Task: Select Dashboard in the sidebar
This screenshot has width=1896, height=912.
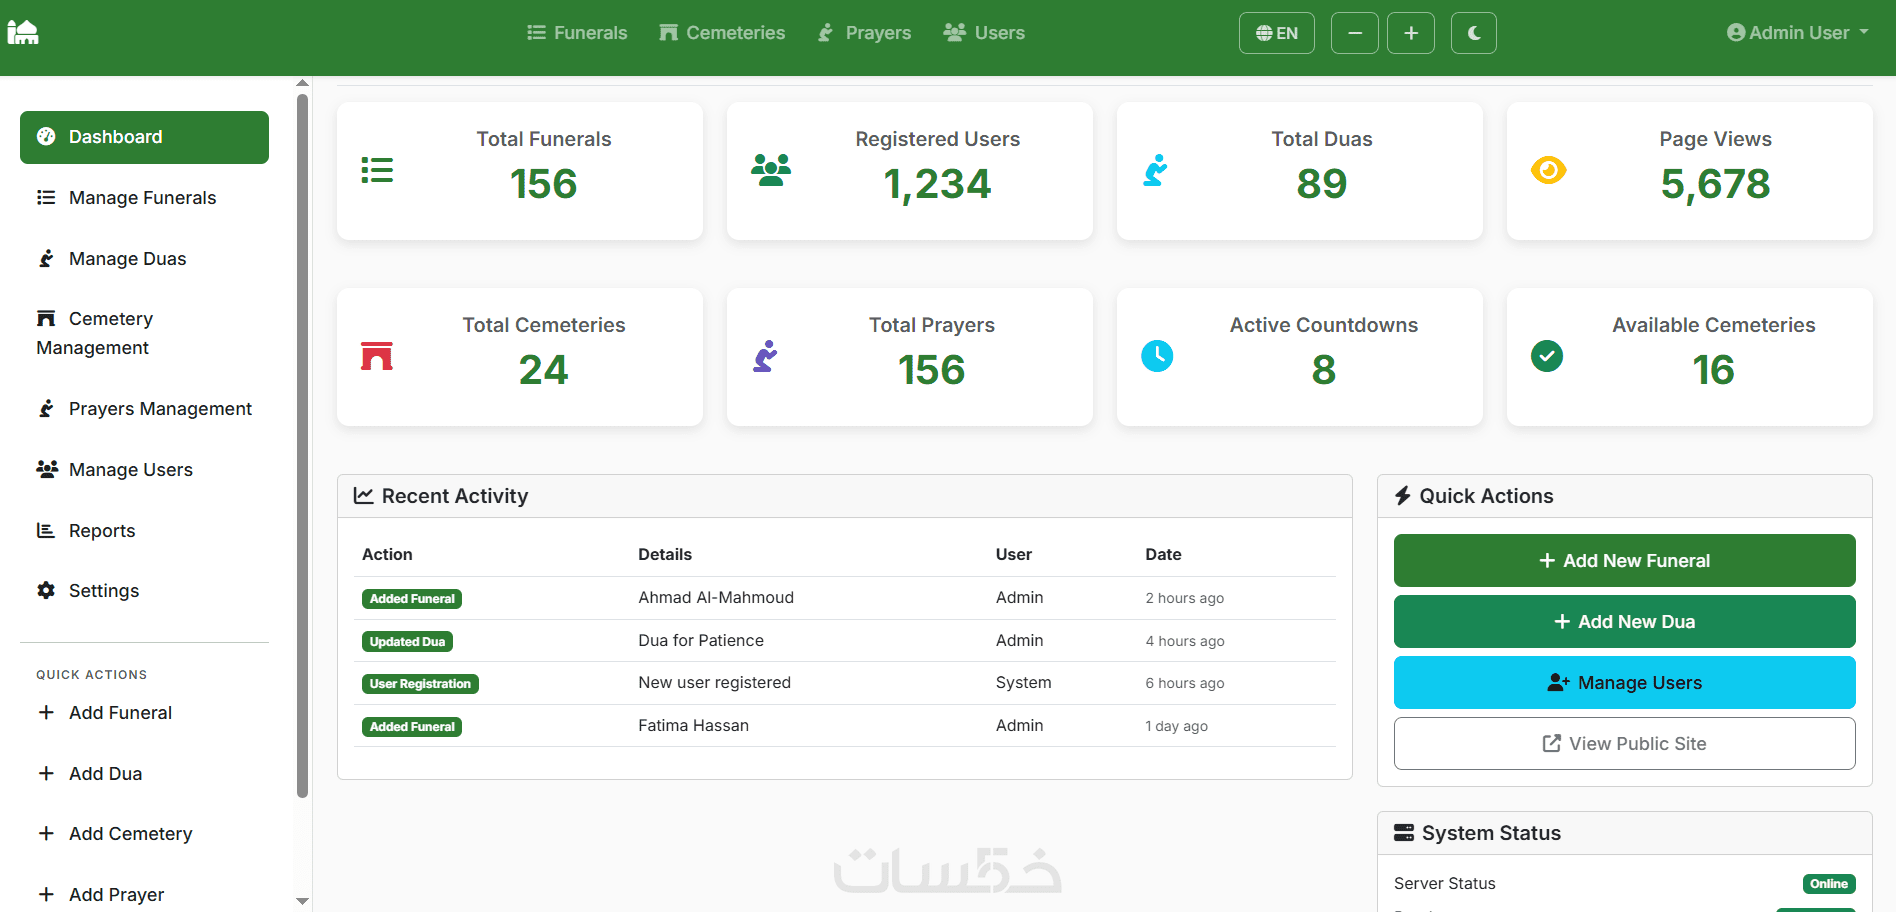Action: click(x=144, y=137)
